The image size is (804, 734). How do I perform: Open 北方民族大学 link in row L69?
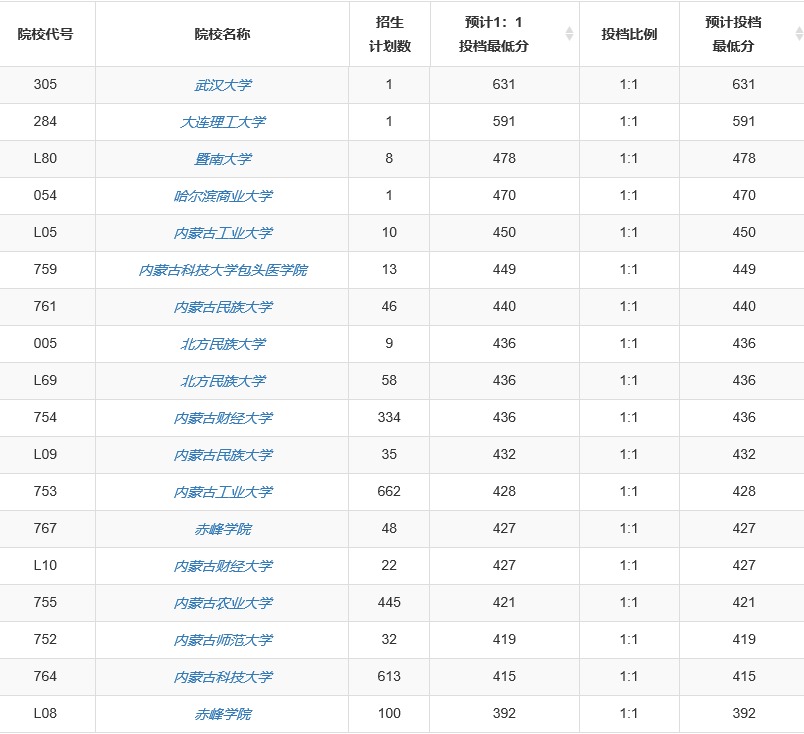click(222, 381)
